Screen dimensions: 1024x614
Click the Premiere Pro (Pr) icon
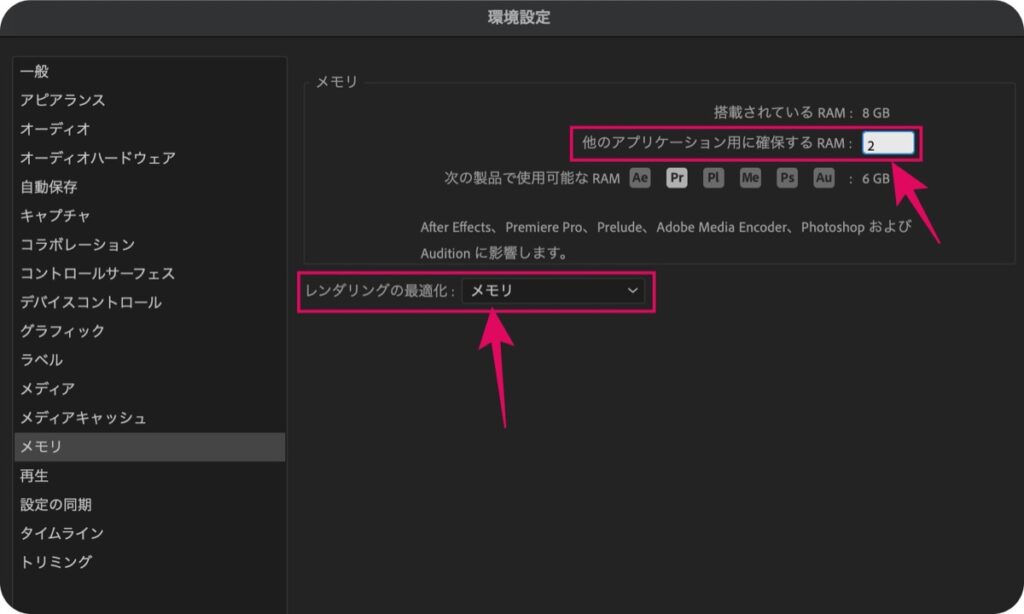coord(677,178)
